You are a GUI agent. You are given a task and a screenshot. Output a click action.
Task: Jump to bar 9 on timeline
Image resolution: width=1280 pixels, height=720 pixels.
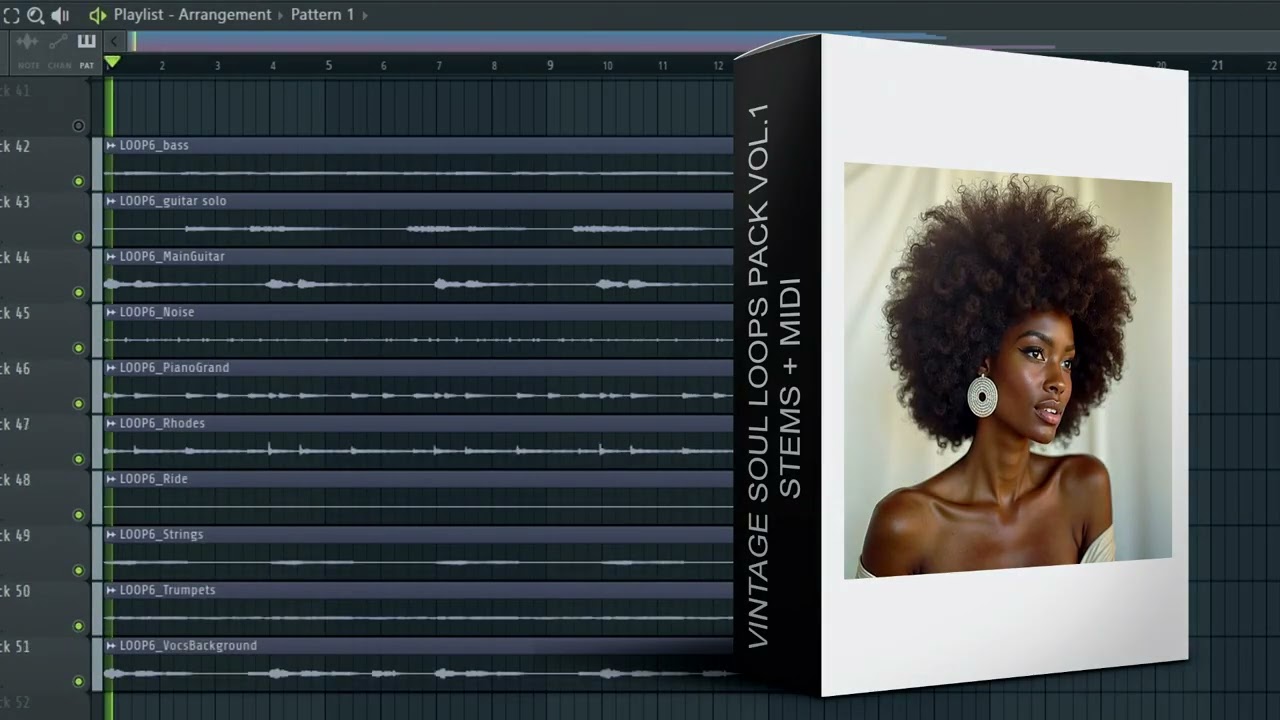pos(549,65)
